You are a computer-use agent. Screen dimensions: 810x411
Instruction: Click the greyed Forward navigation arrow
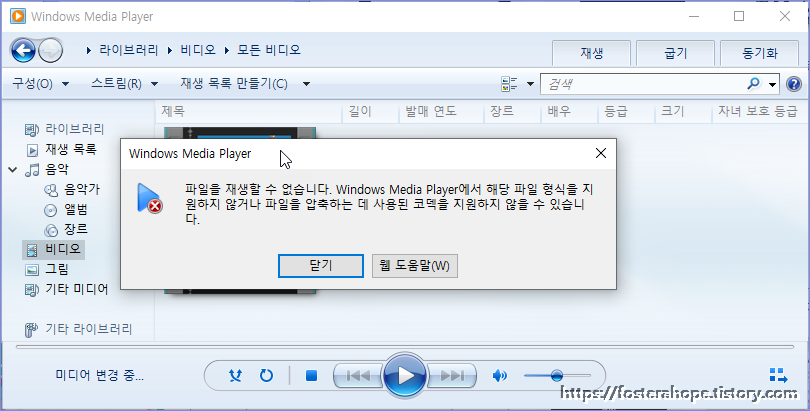pos(51,51)
